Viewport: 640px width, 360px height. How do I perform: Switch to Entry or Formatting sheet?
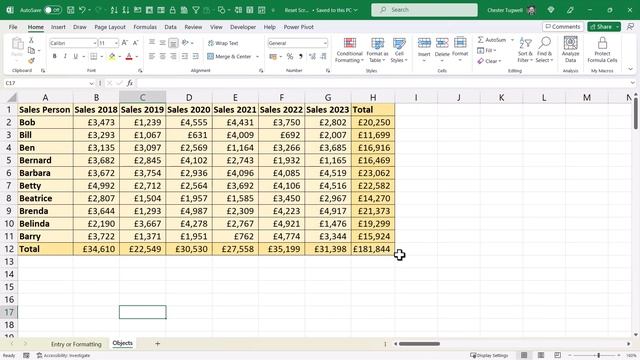76,344
